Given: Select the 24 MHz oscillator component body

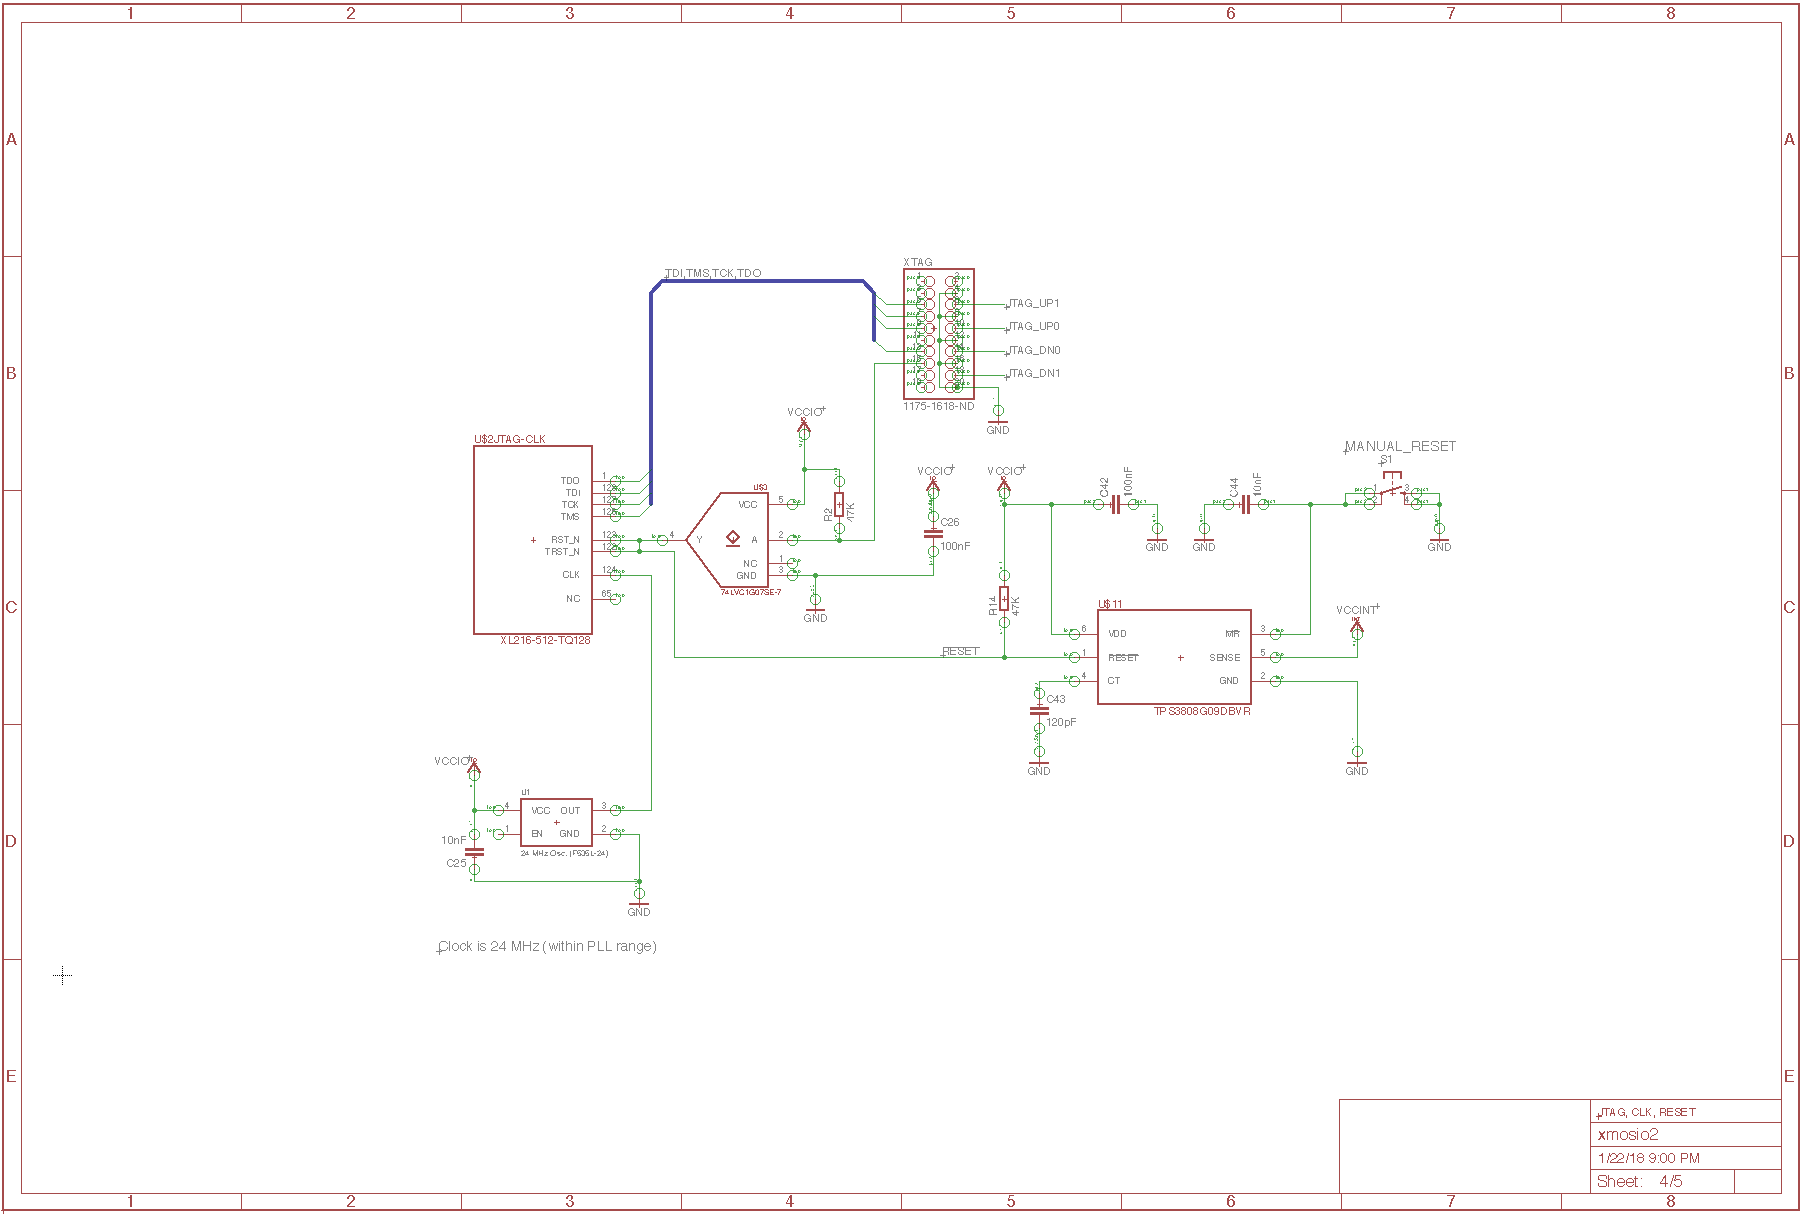Looking at the screenshot, I should pyautogui.click(x=556, y=822).
